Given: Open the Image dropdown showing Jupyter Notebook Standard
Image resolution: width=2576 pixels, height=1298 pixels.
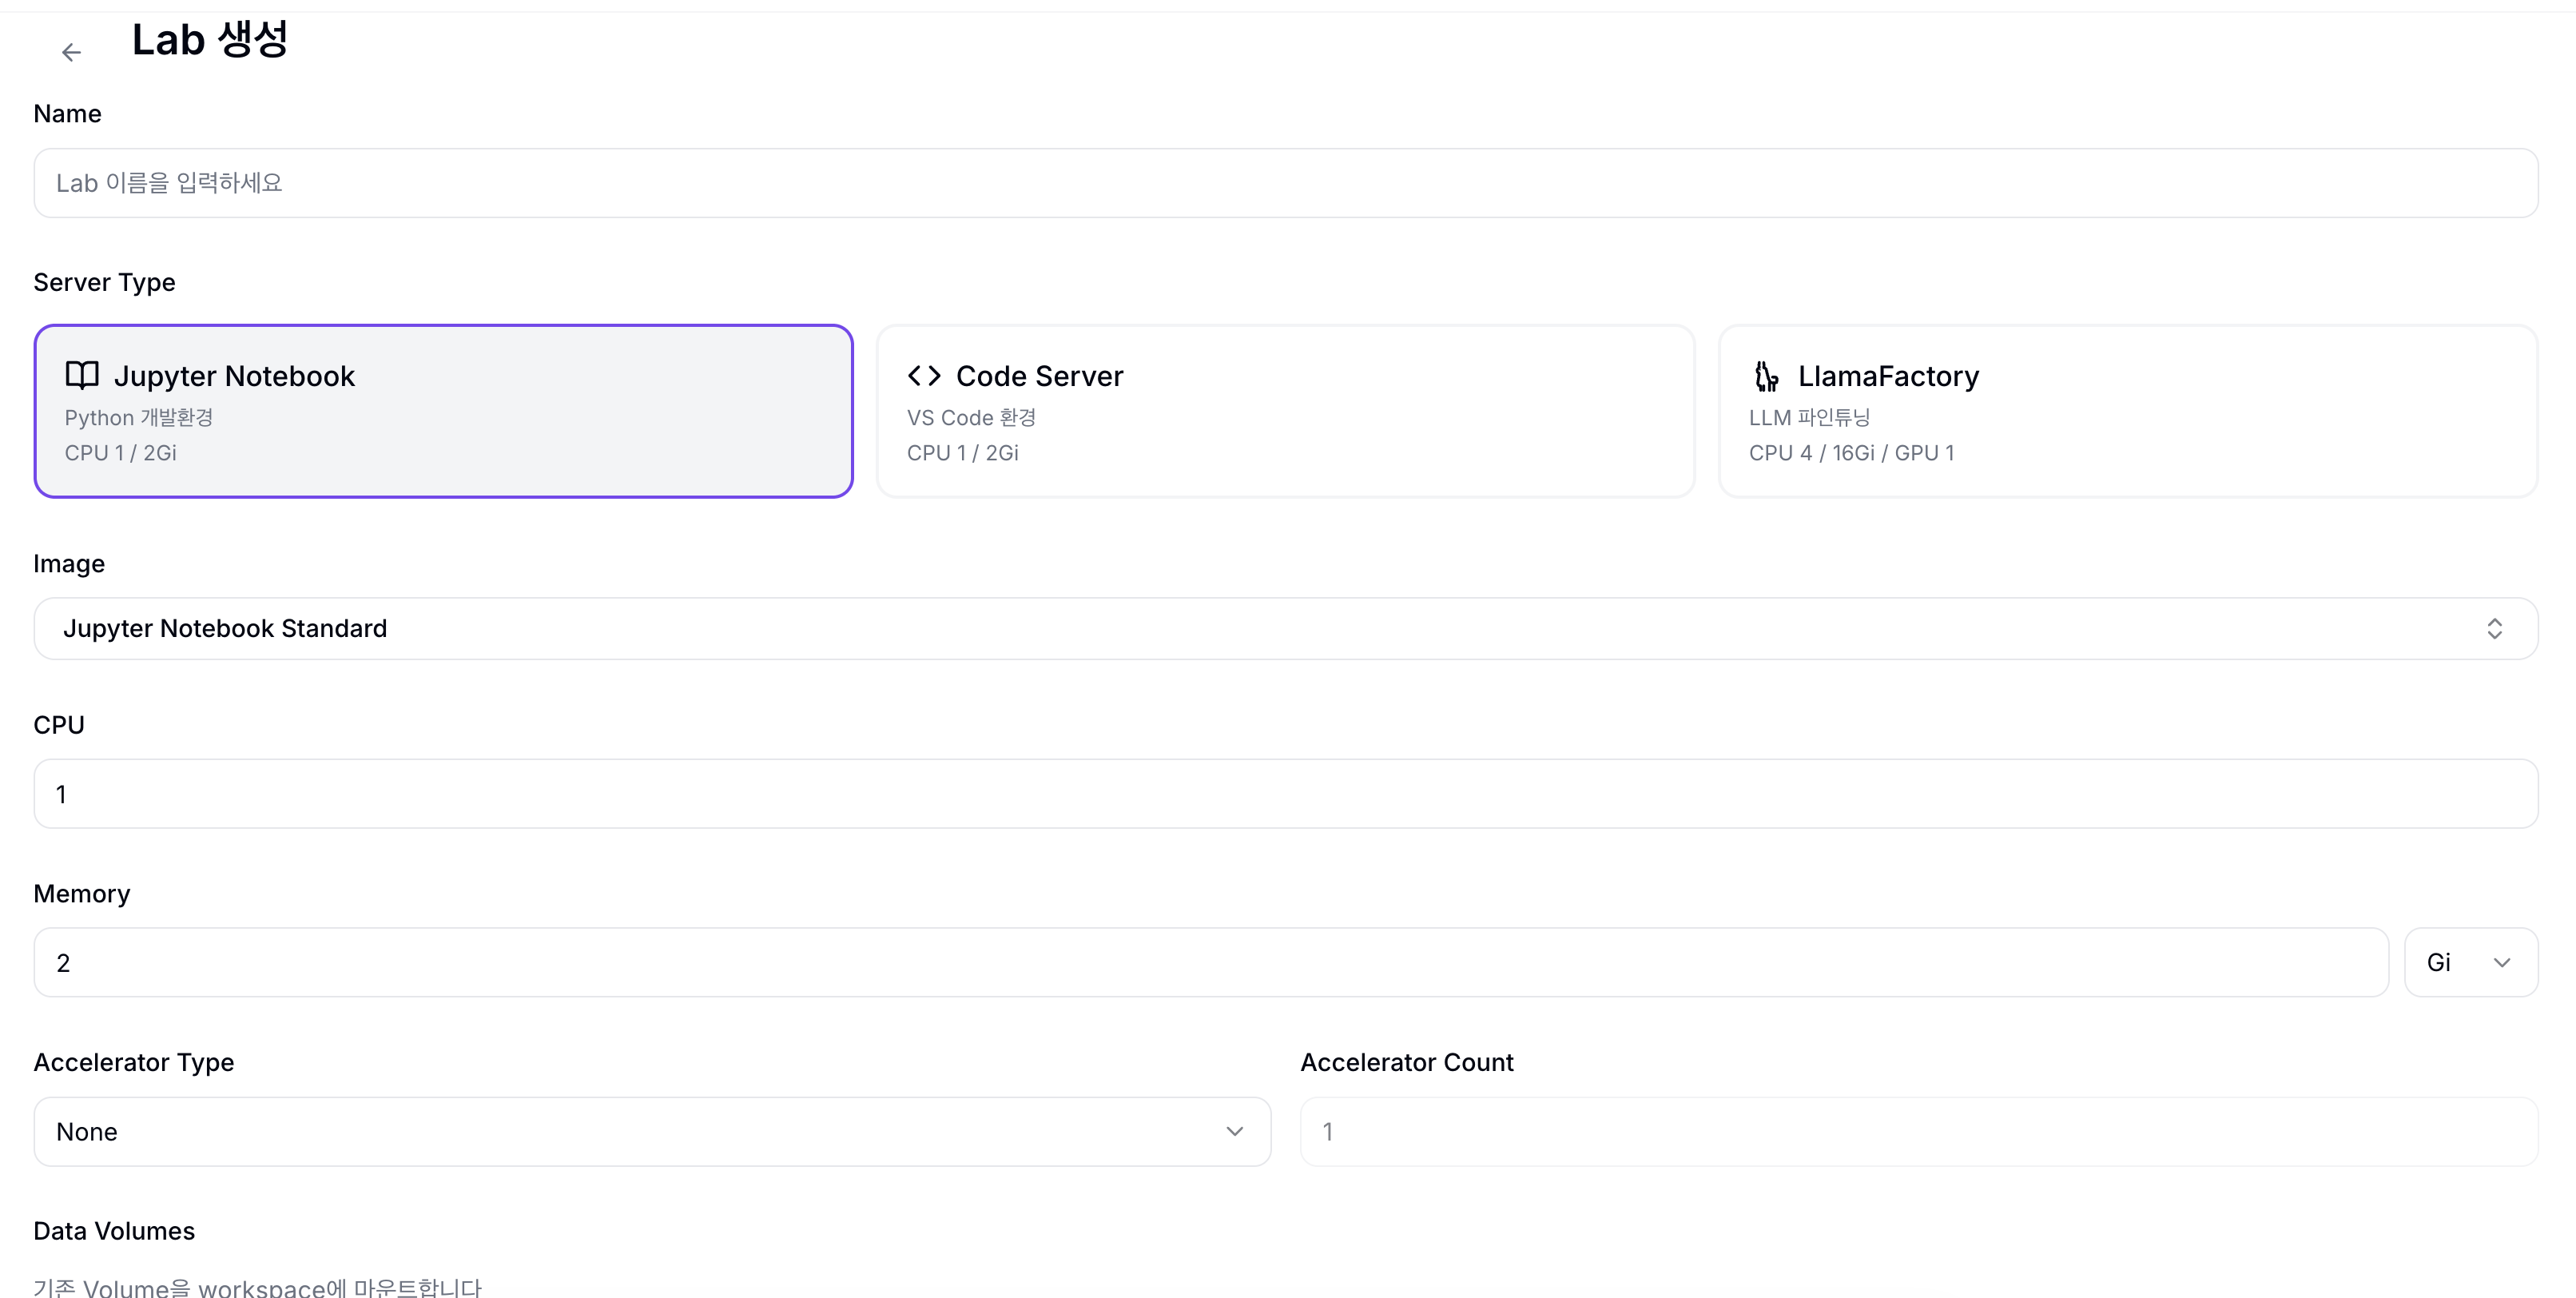Looking at the screenshot, I should [x=1286, y=628].
